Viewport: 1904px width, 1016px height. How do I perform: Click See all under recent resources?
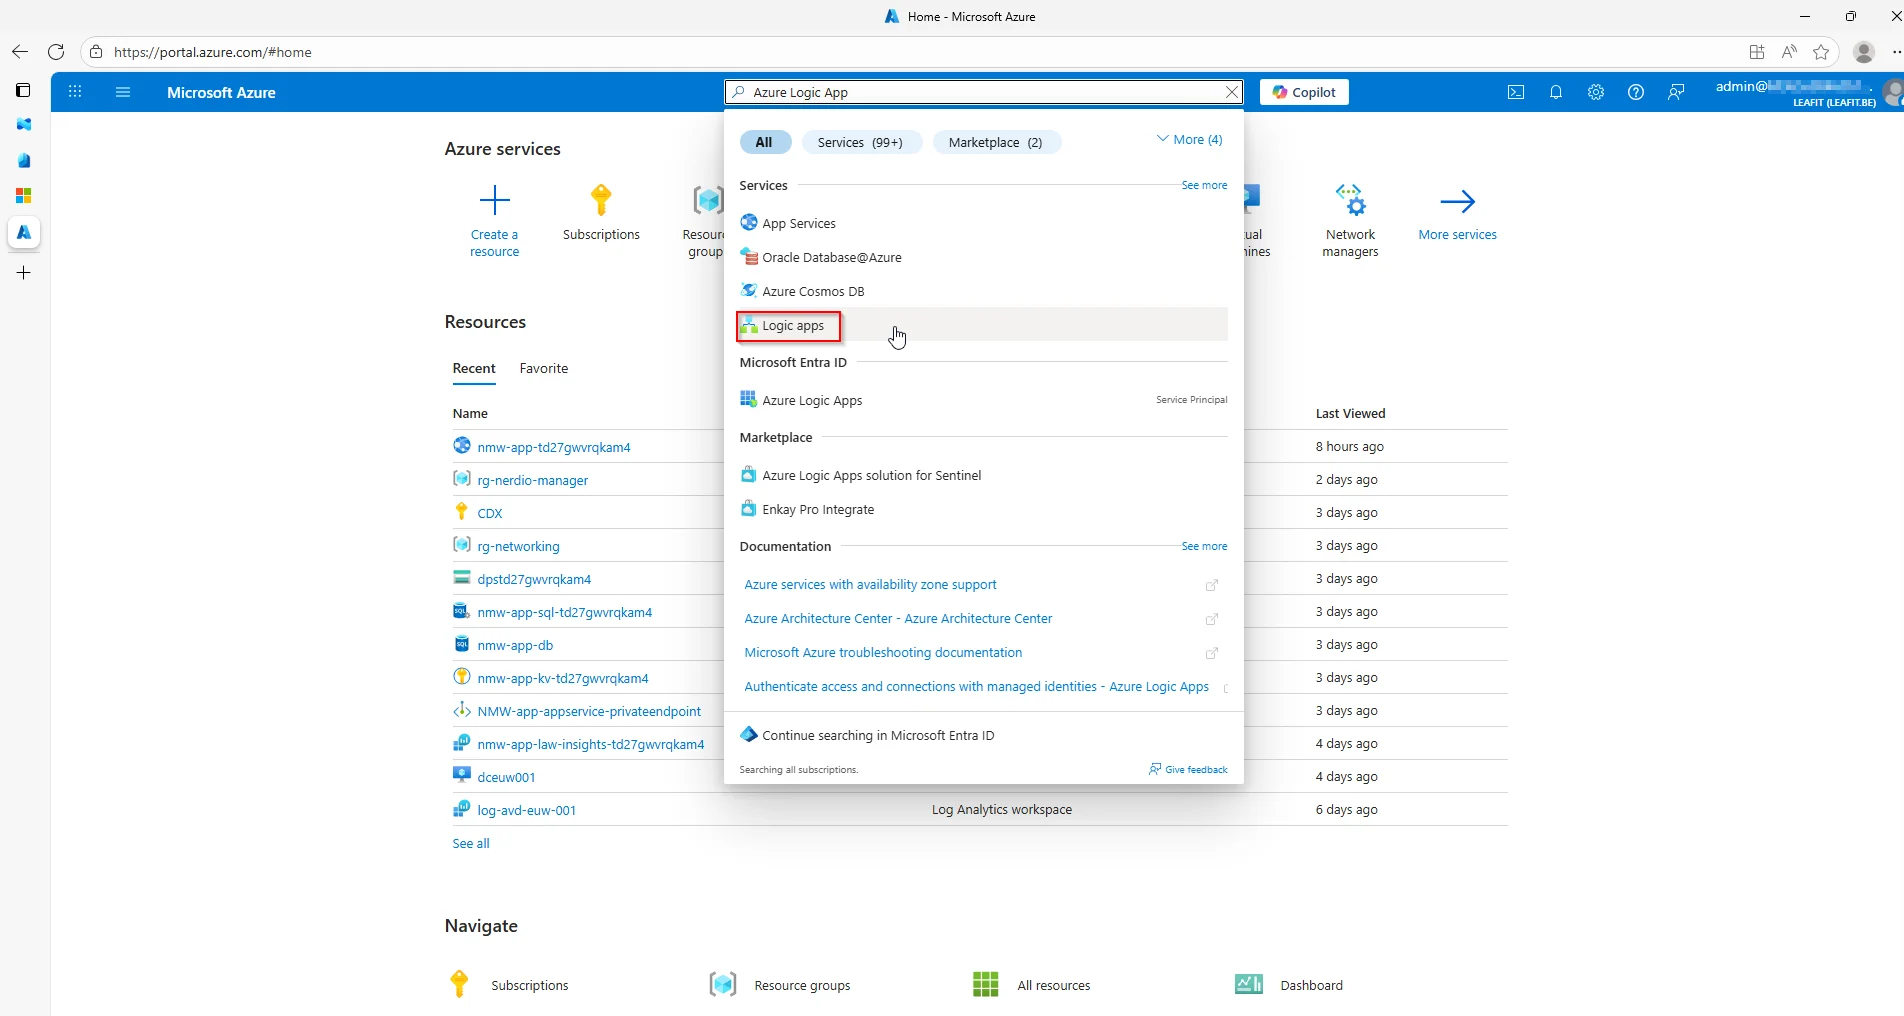point(471,843)
